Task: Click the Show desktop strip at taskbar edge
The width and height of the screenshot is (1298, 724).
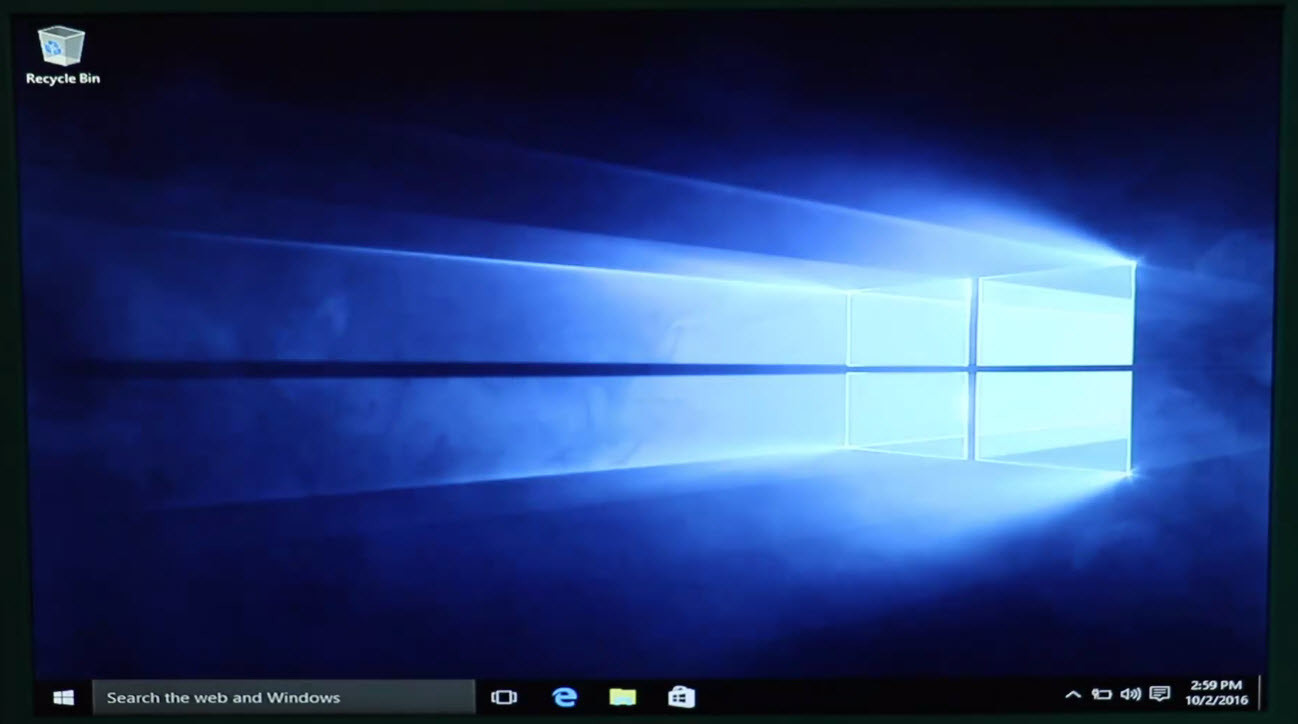Action: click(x=1261, y=693)
